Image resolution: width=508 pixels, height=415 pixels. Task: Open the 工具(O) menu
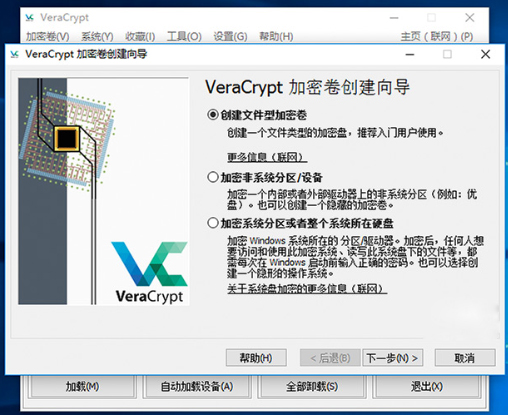click(x=184, y=36)
